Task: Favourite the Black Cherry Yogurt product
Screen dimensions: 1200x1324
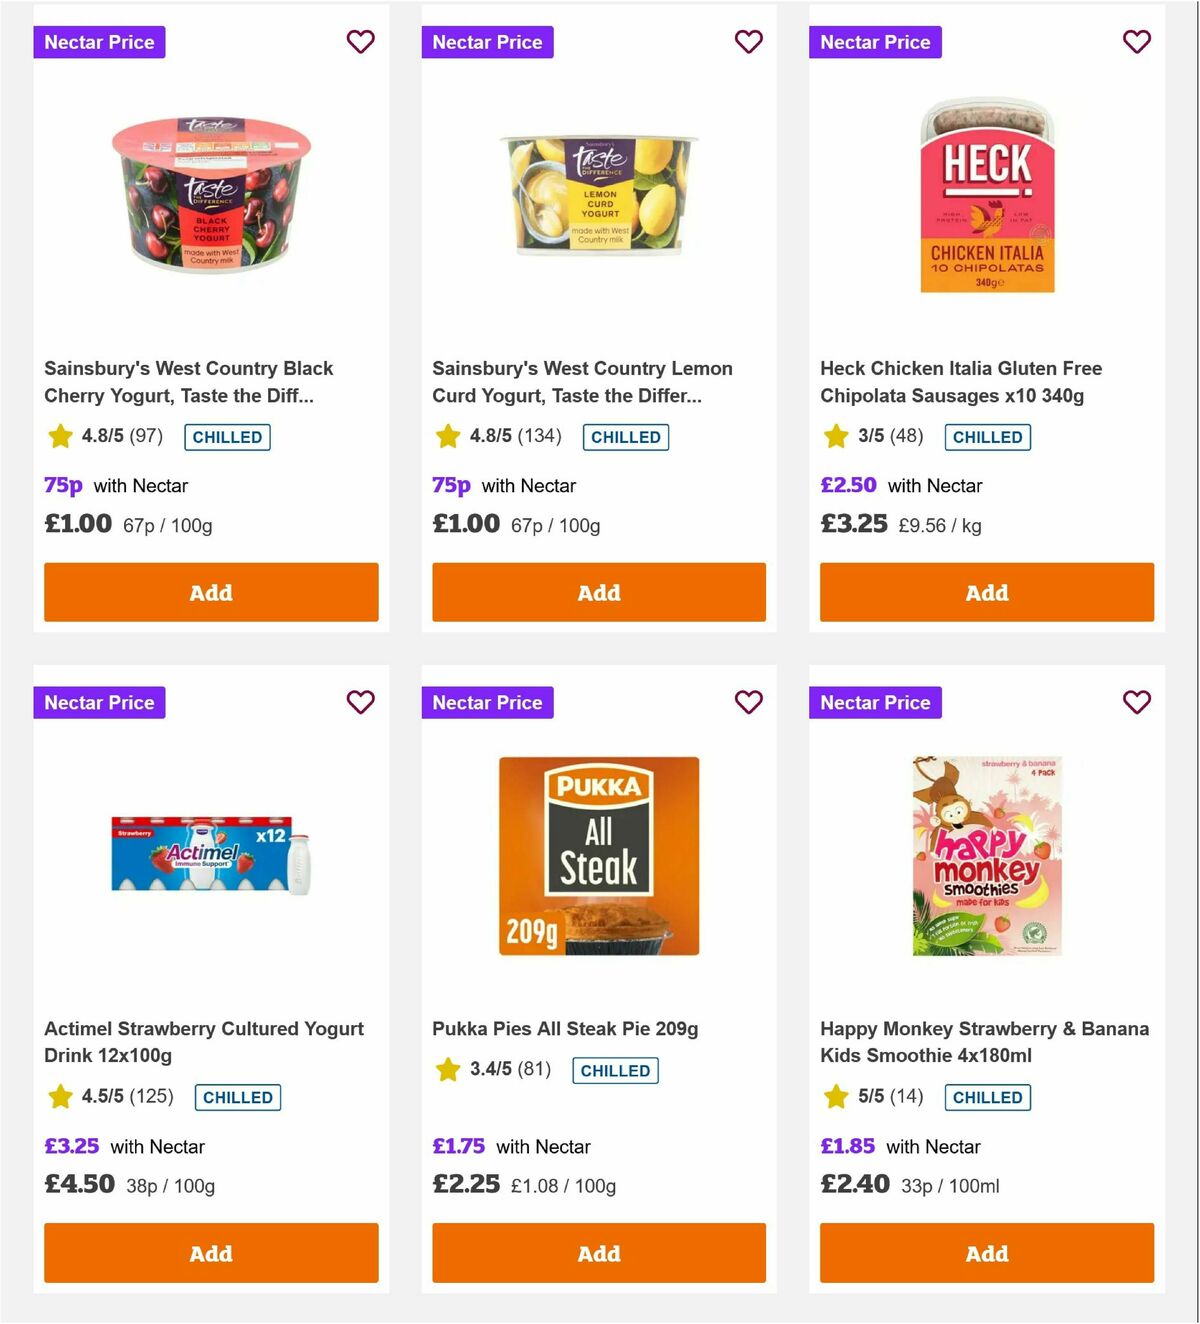Action: (x=360, y=42)
